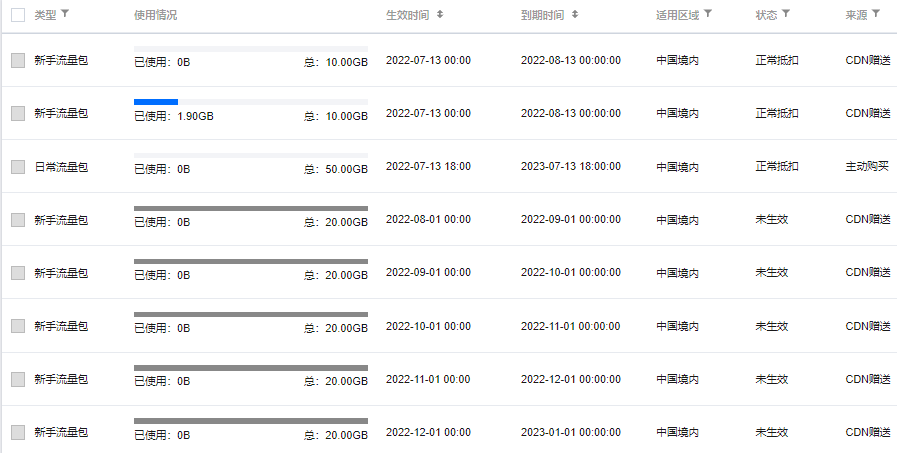Click the 到期时间 sort arrows

574,15
